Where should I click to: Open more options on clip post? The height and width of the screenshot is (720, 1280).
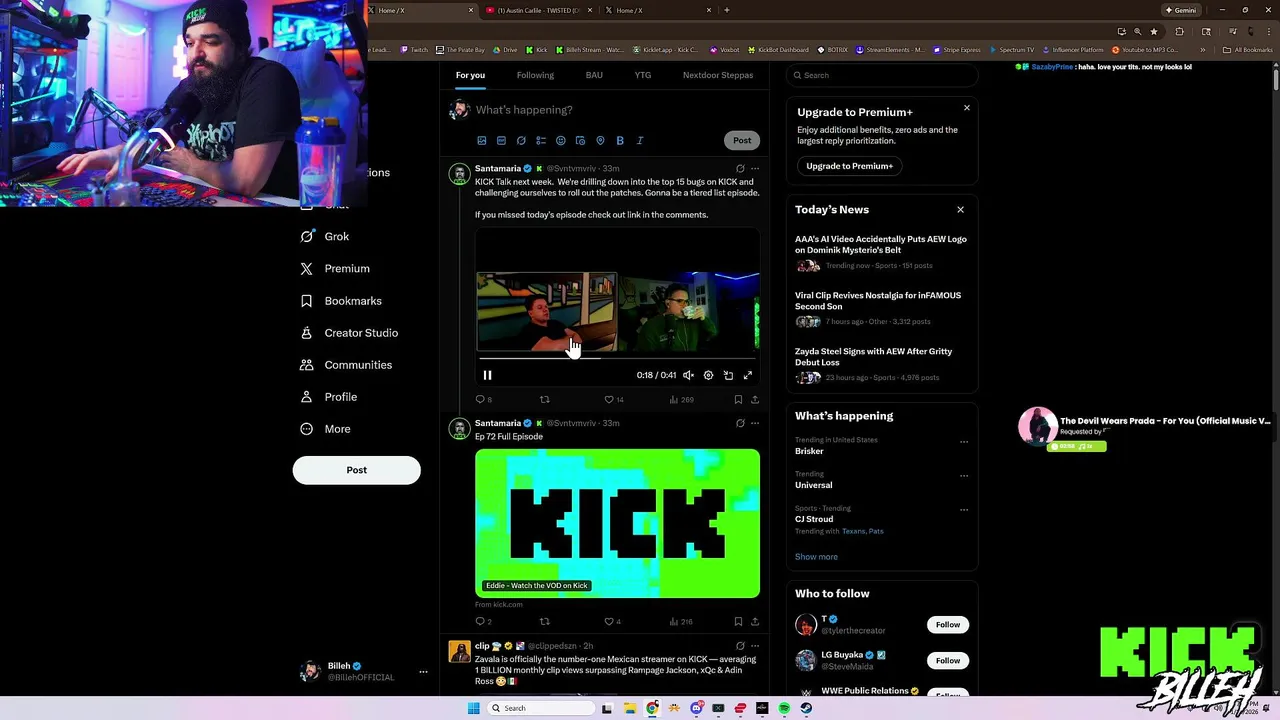click(x=755, y=646)
